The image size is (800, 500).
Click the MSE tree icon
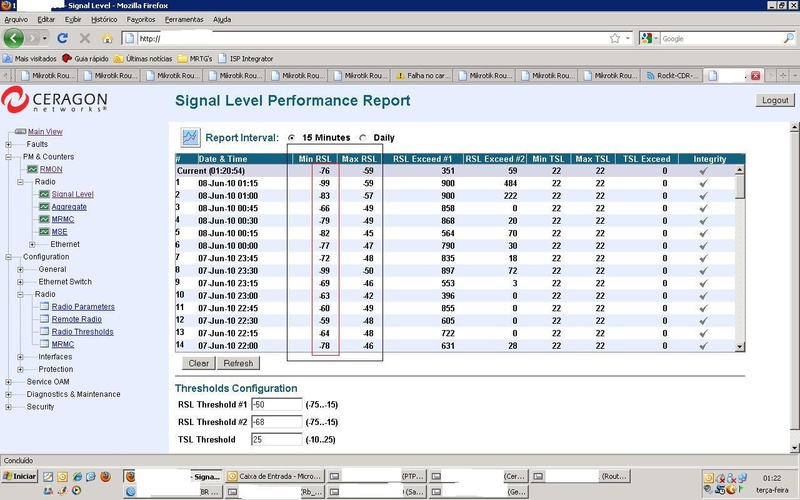[44, 232]
